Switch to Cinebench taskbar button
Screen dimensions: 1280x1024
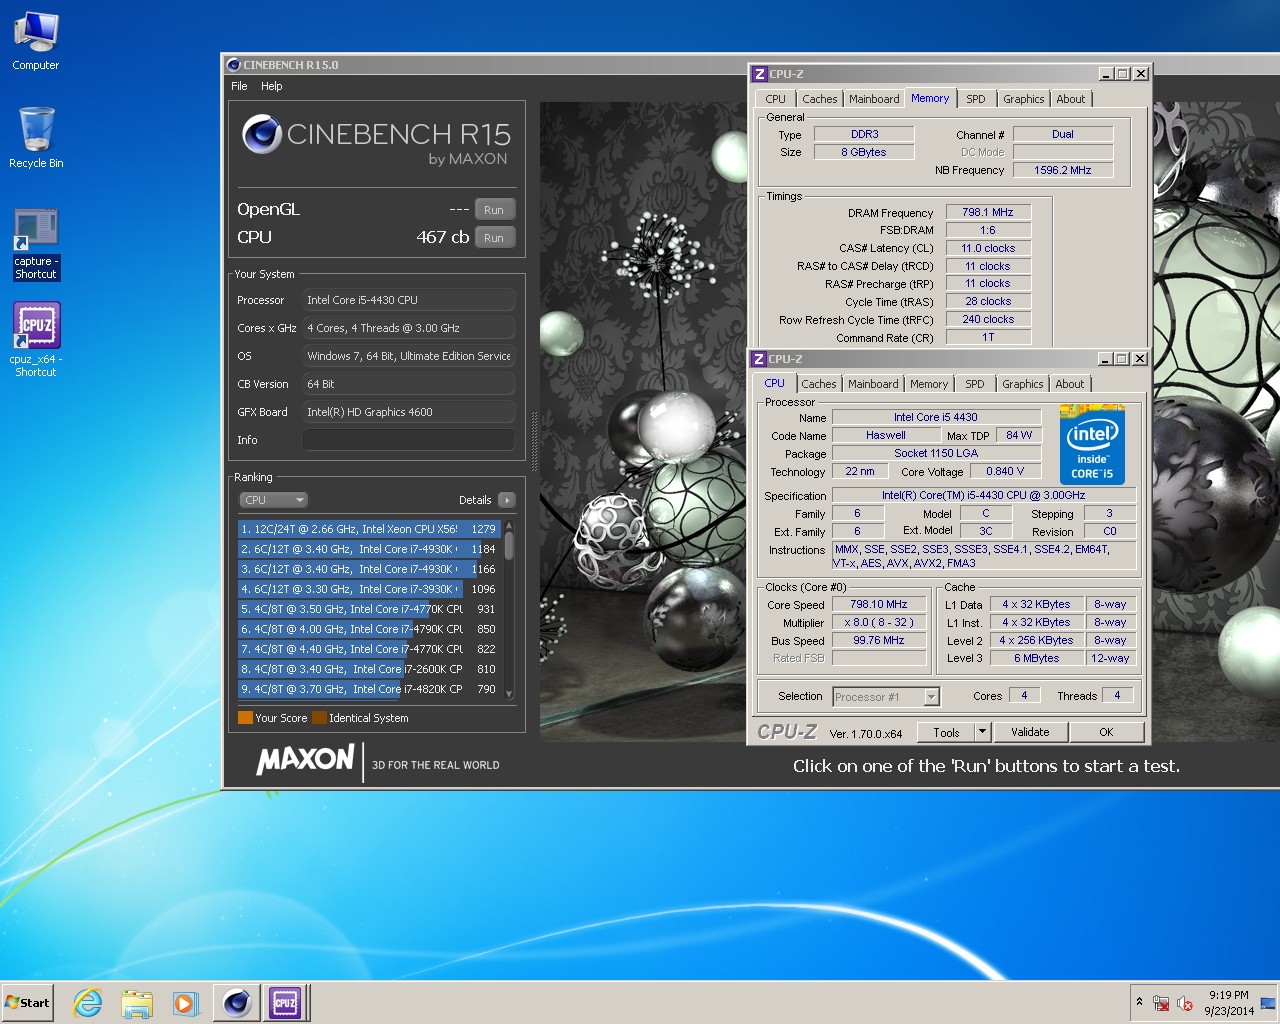click(x=237, y=1002)
